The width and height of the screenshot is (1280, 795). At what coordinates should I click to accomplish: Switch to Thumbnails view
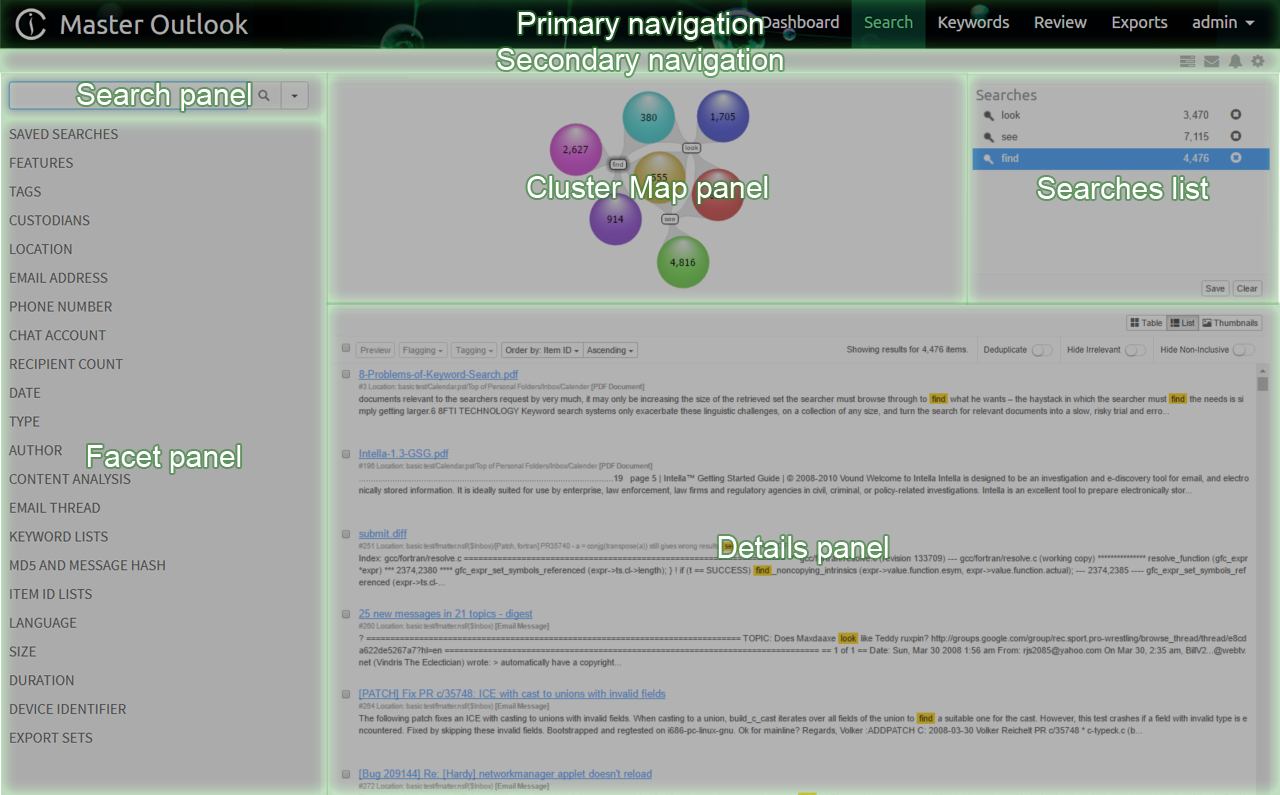point(1231,323)
